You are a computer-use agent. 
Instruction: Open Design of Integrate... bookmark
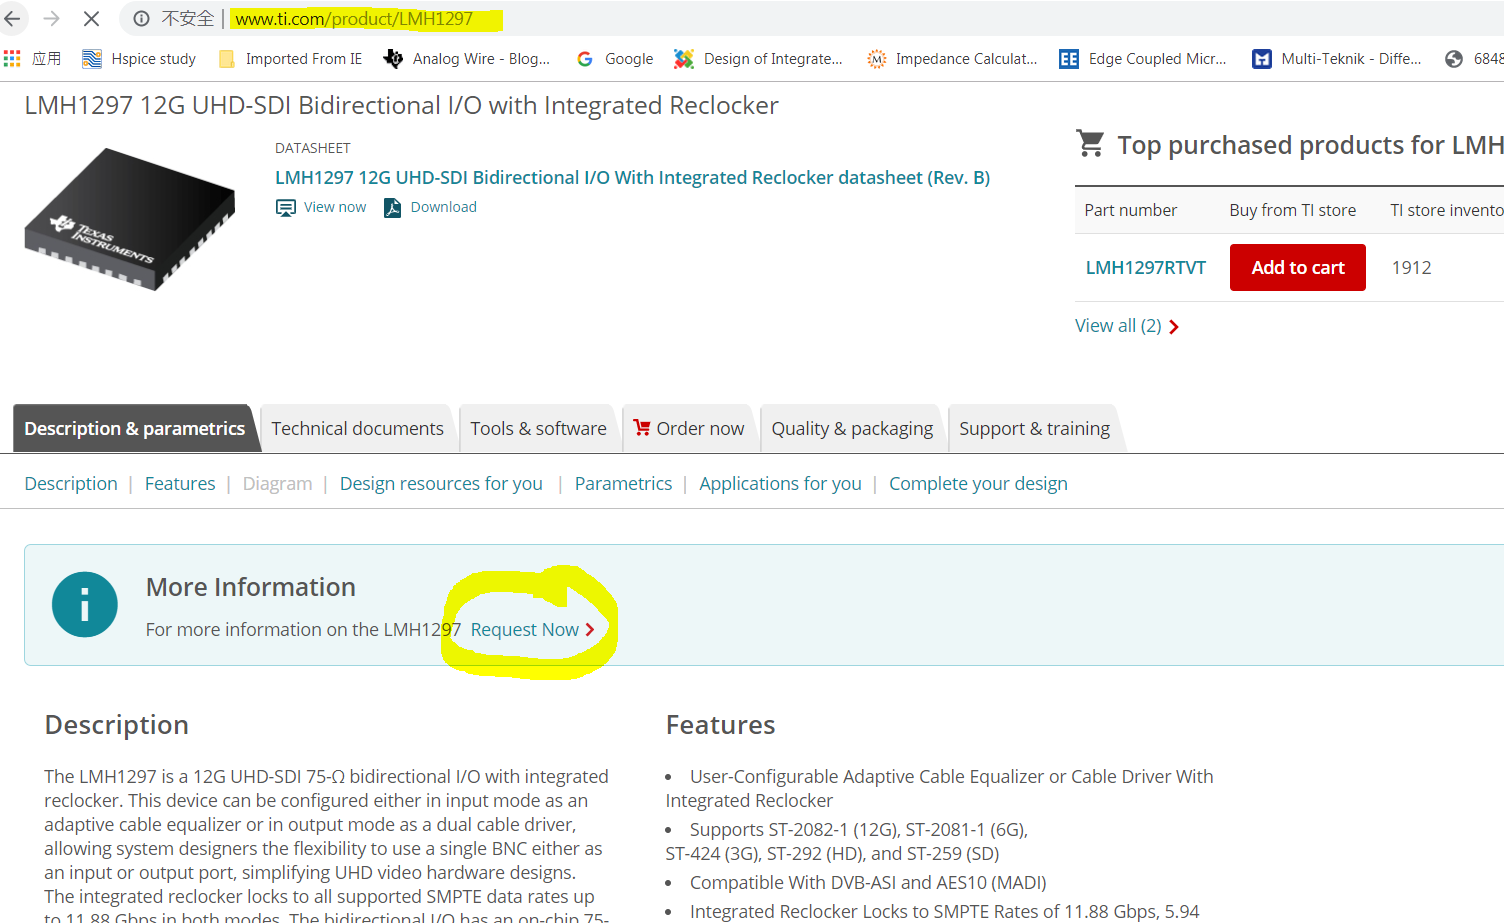(x=758, y=59)
